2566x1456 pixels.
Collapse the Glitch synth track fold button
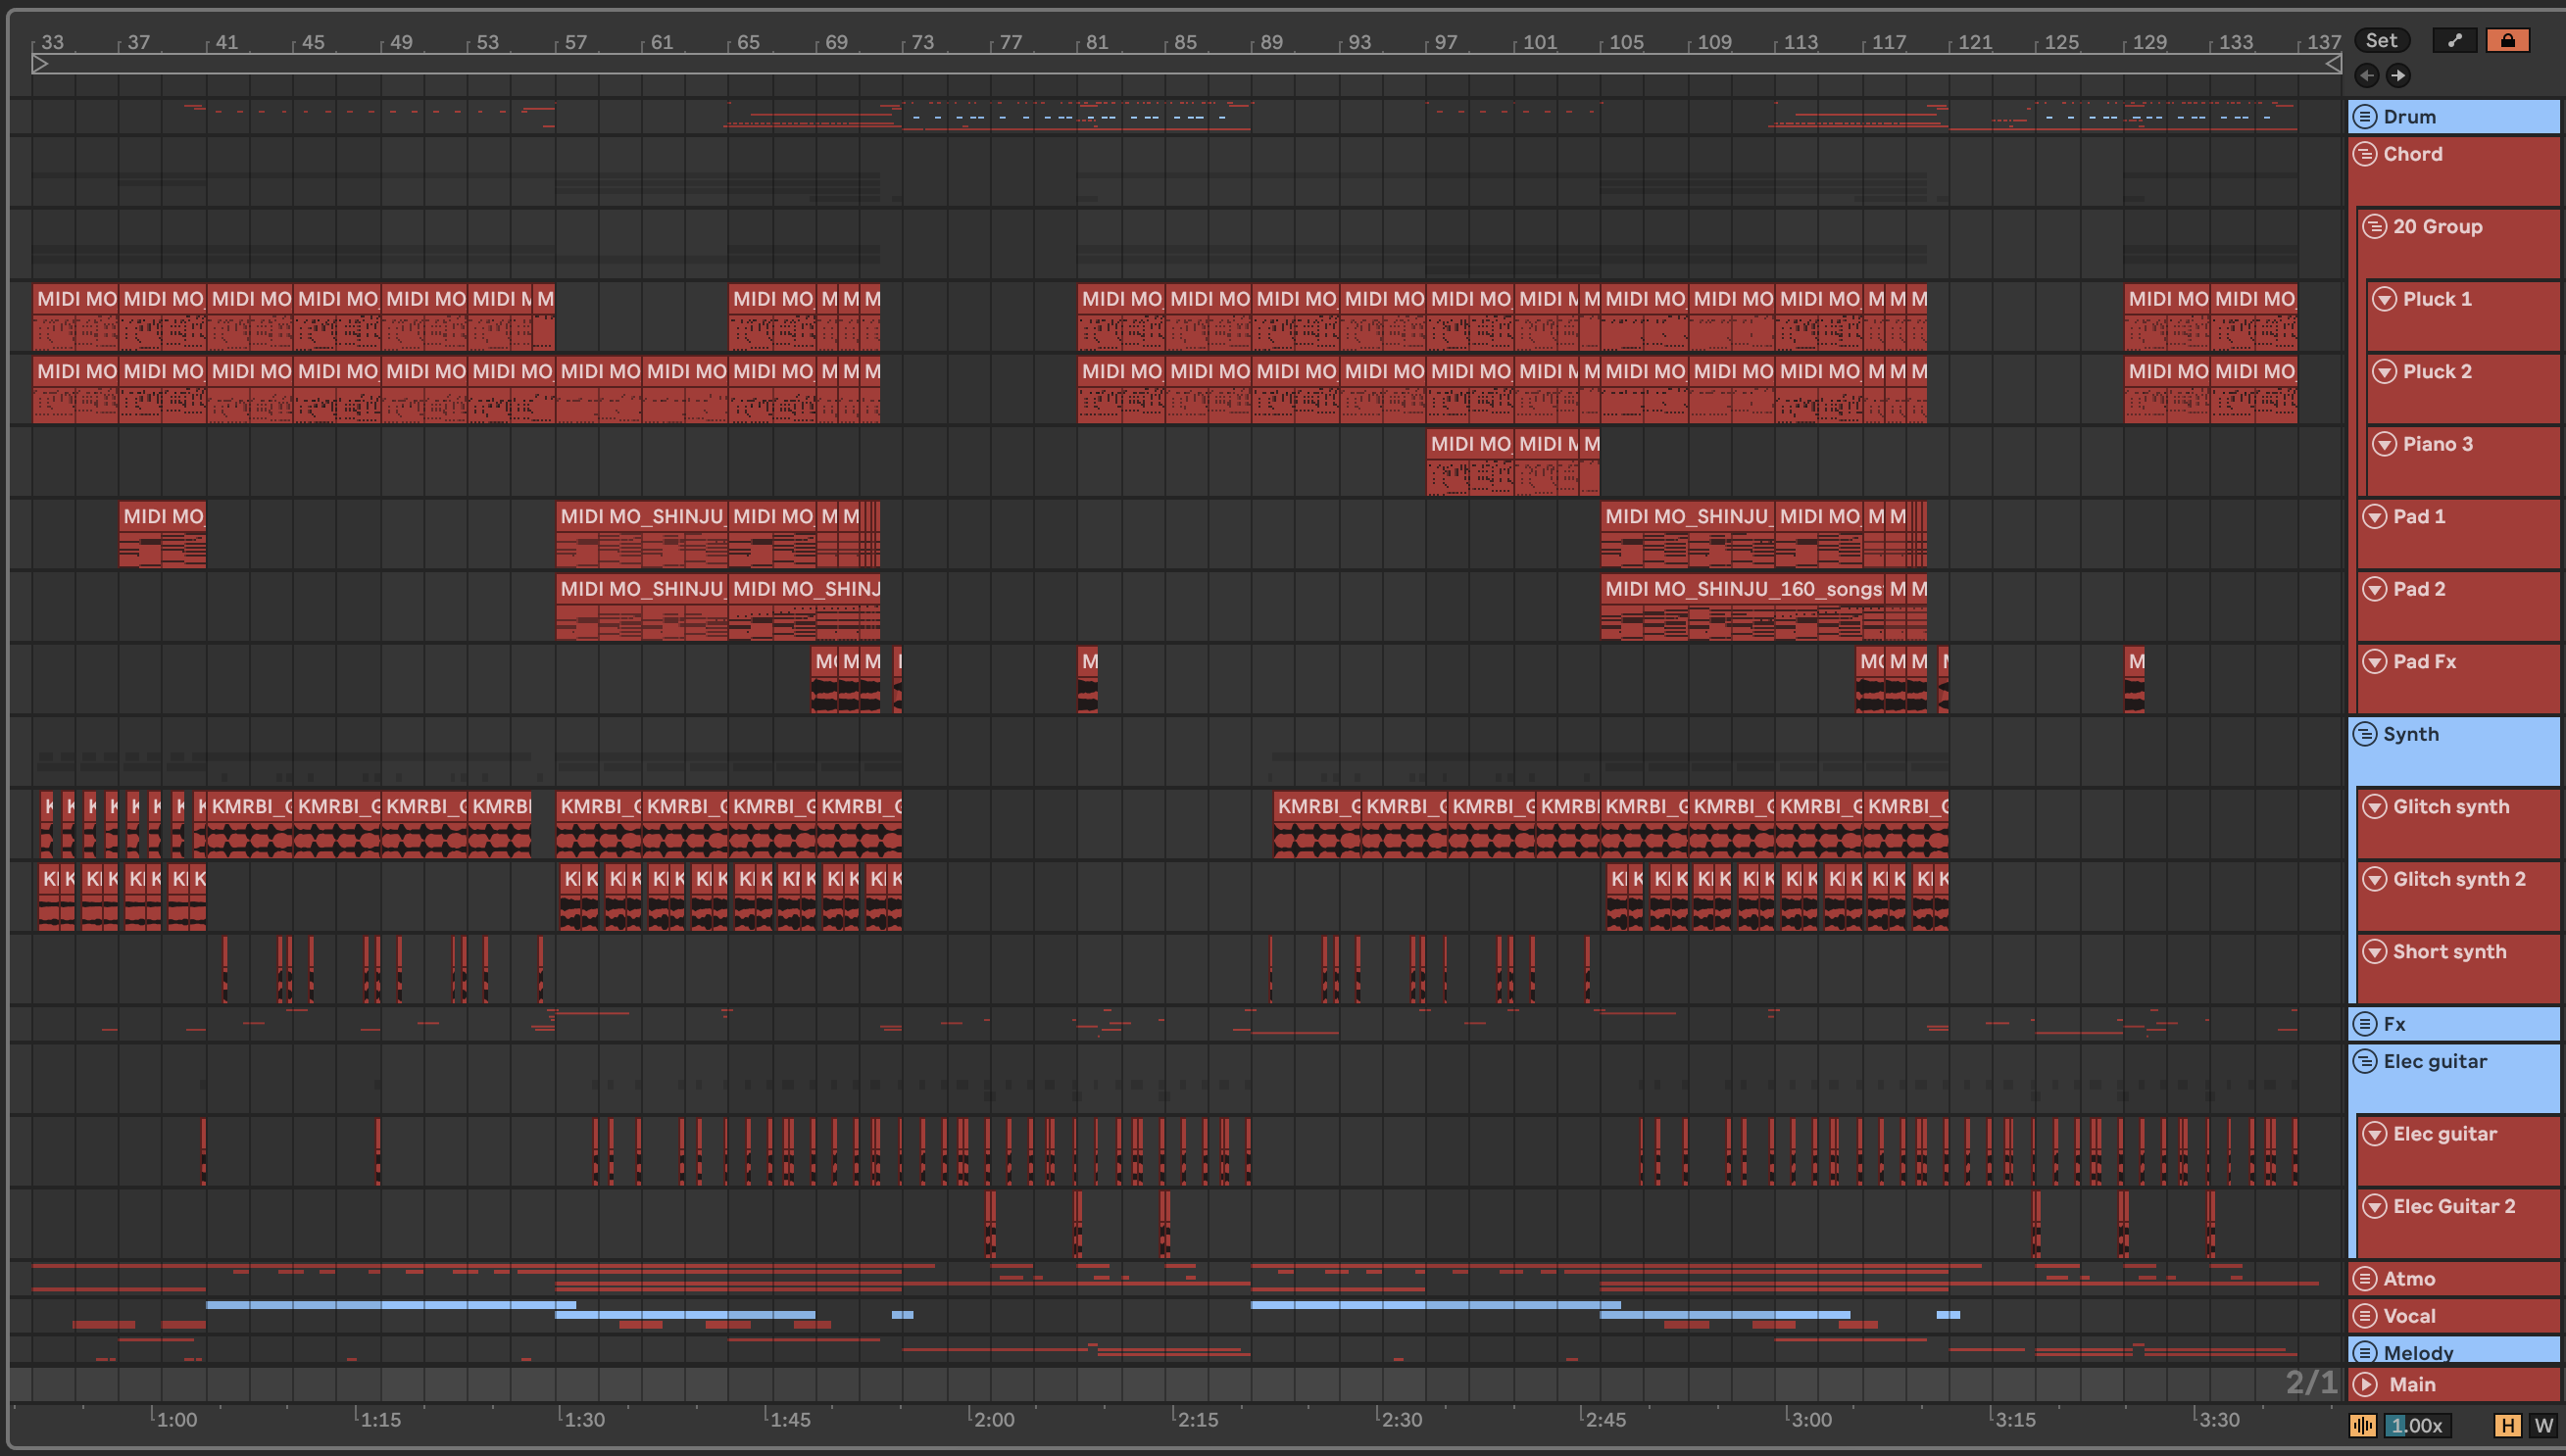point(2374,806)
